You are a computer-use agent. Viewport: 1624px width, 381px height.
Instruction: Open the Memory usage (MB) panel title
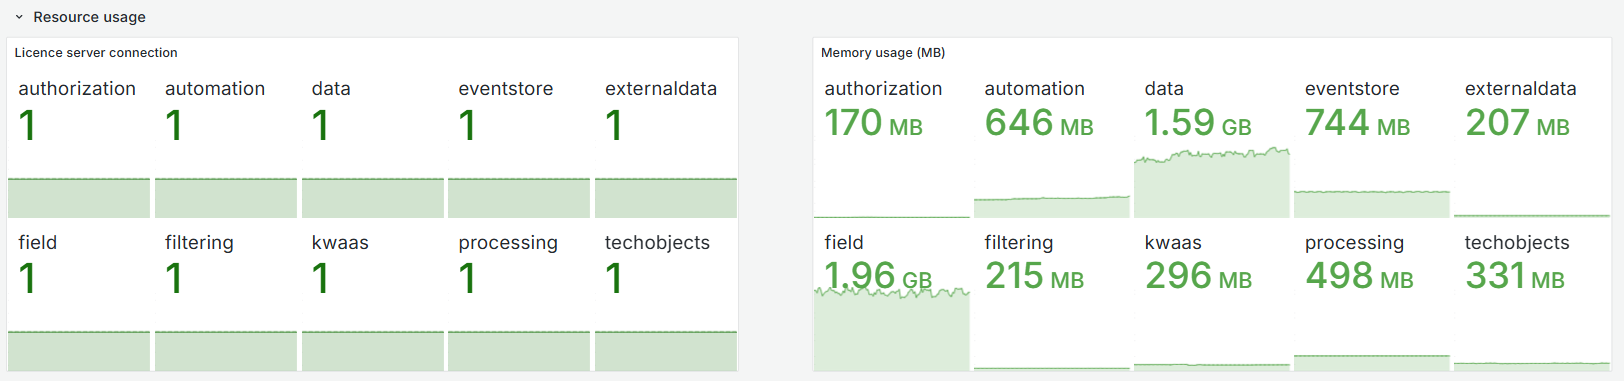883,52
